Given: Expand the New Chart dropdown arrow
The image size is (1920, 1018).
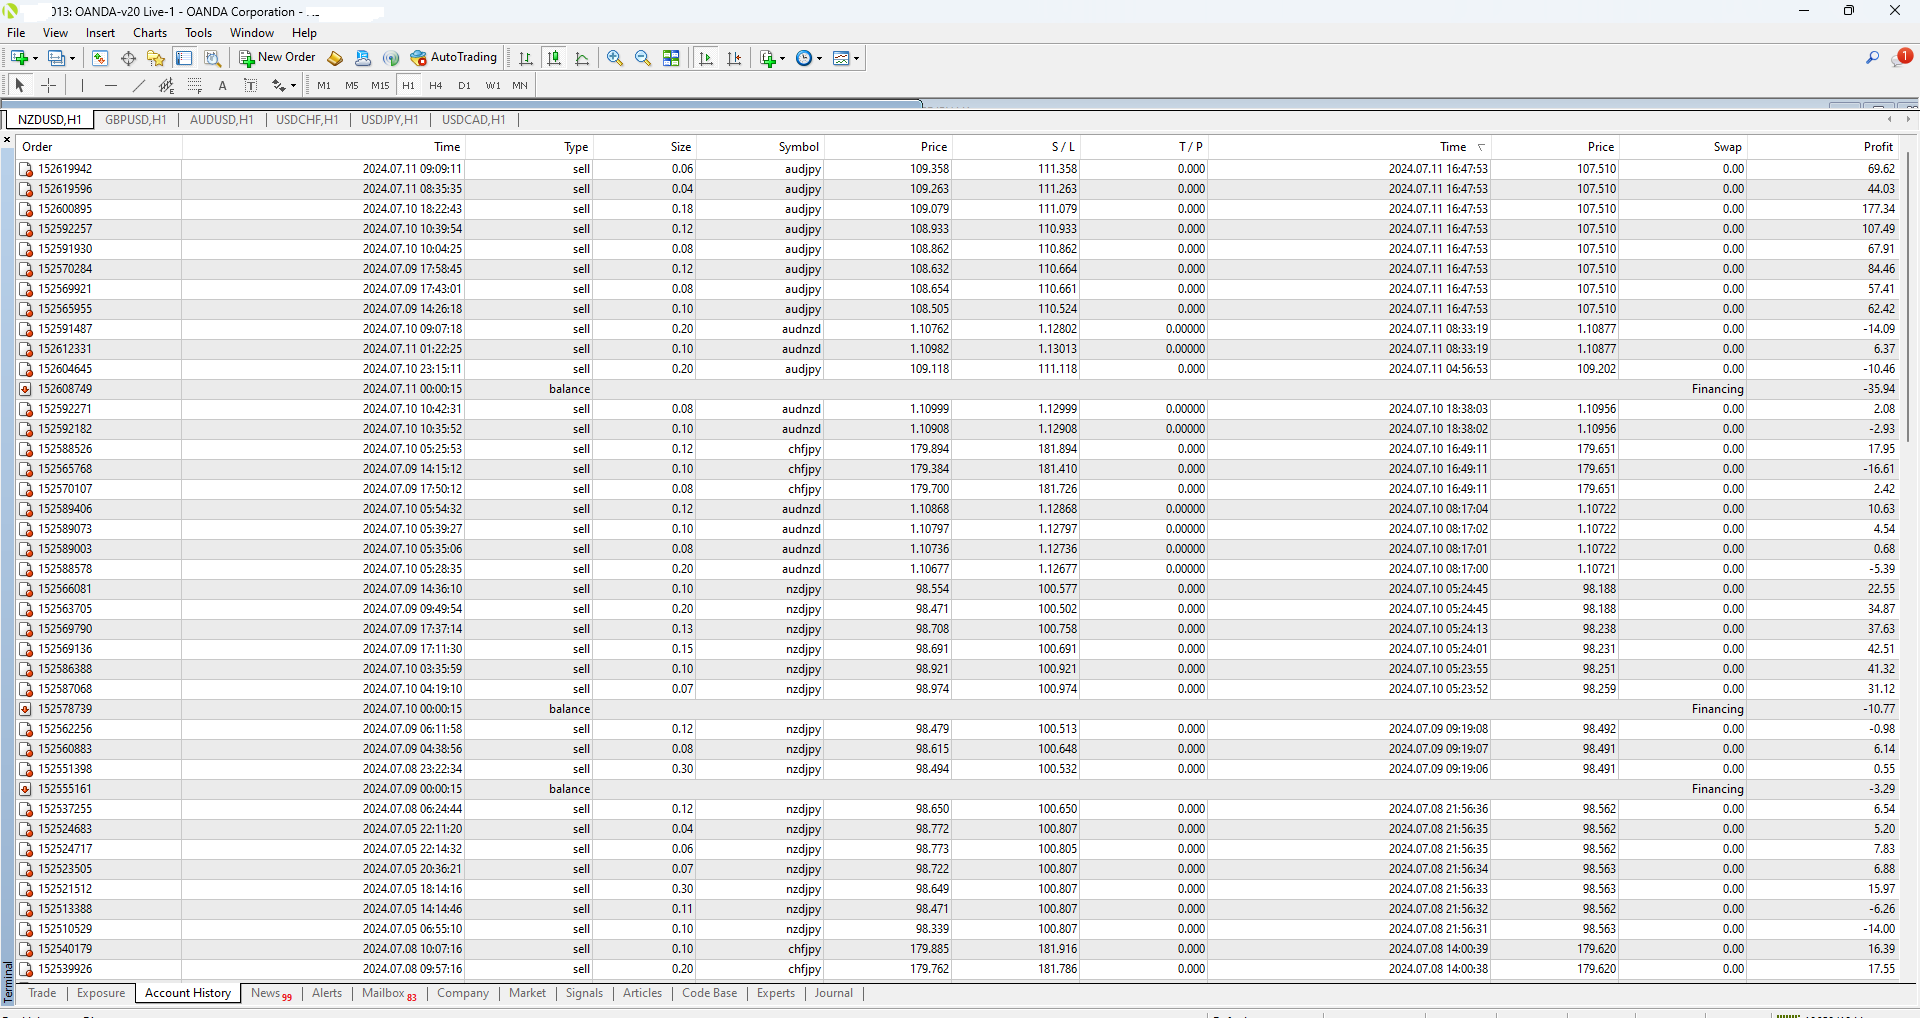Looking at the screenshot, I should point(35,58).
